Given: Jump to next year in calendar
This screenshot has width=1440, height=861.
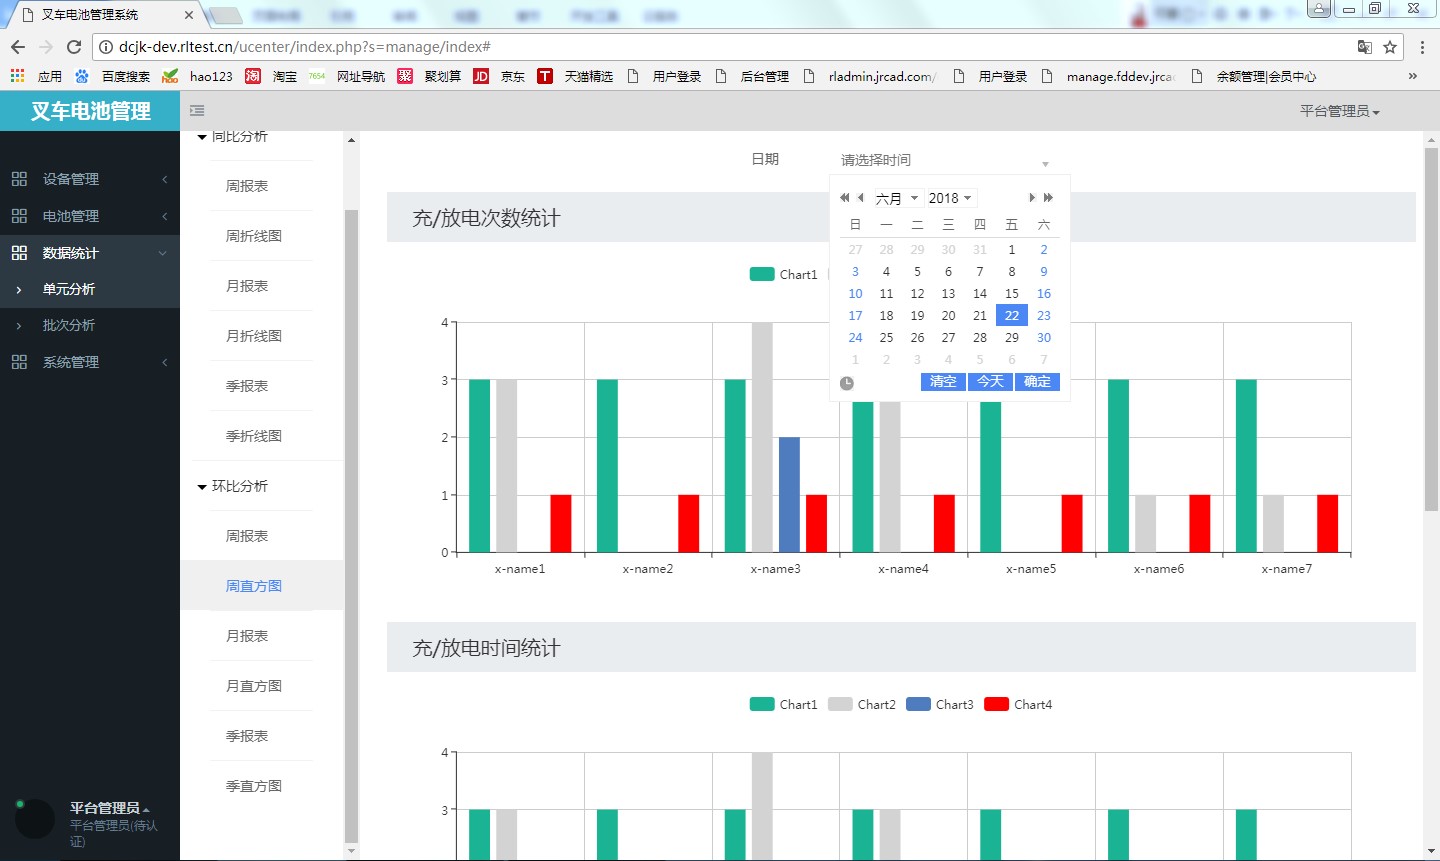Looking at the screenshot, I should (x=1048, y=198).
